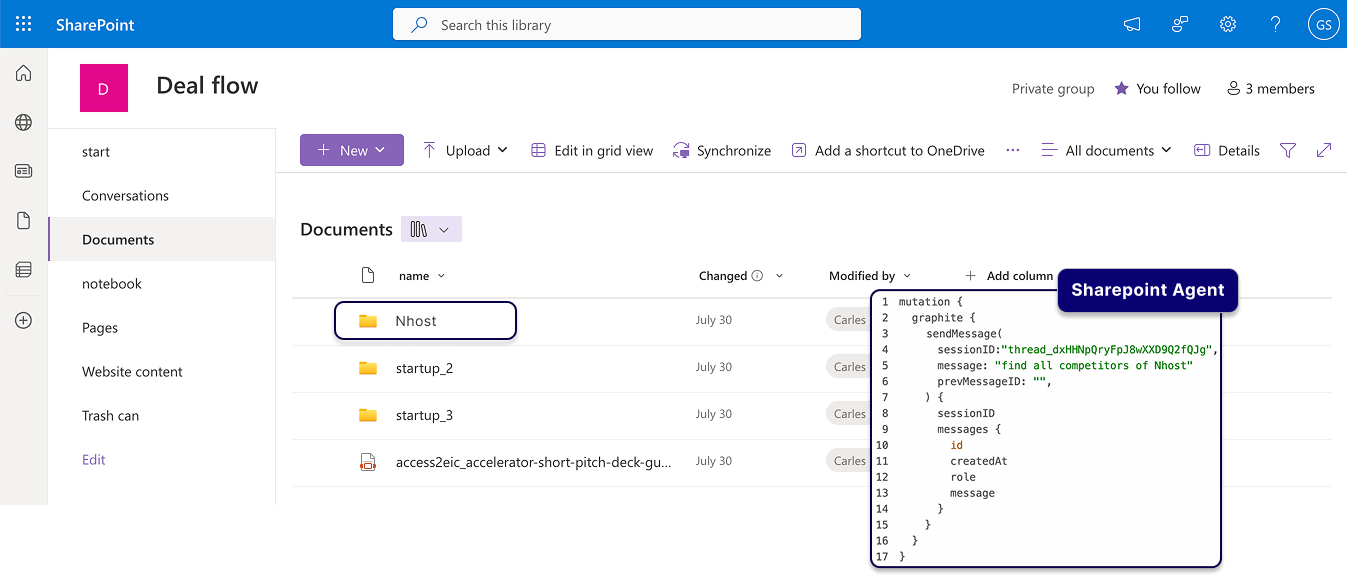This screenshot has width=1347, height=577.
Task: Open the startup_2 folder
Action: click(424, 368)
